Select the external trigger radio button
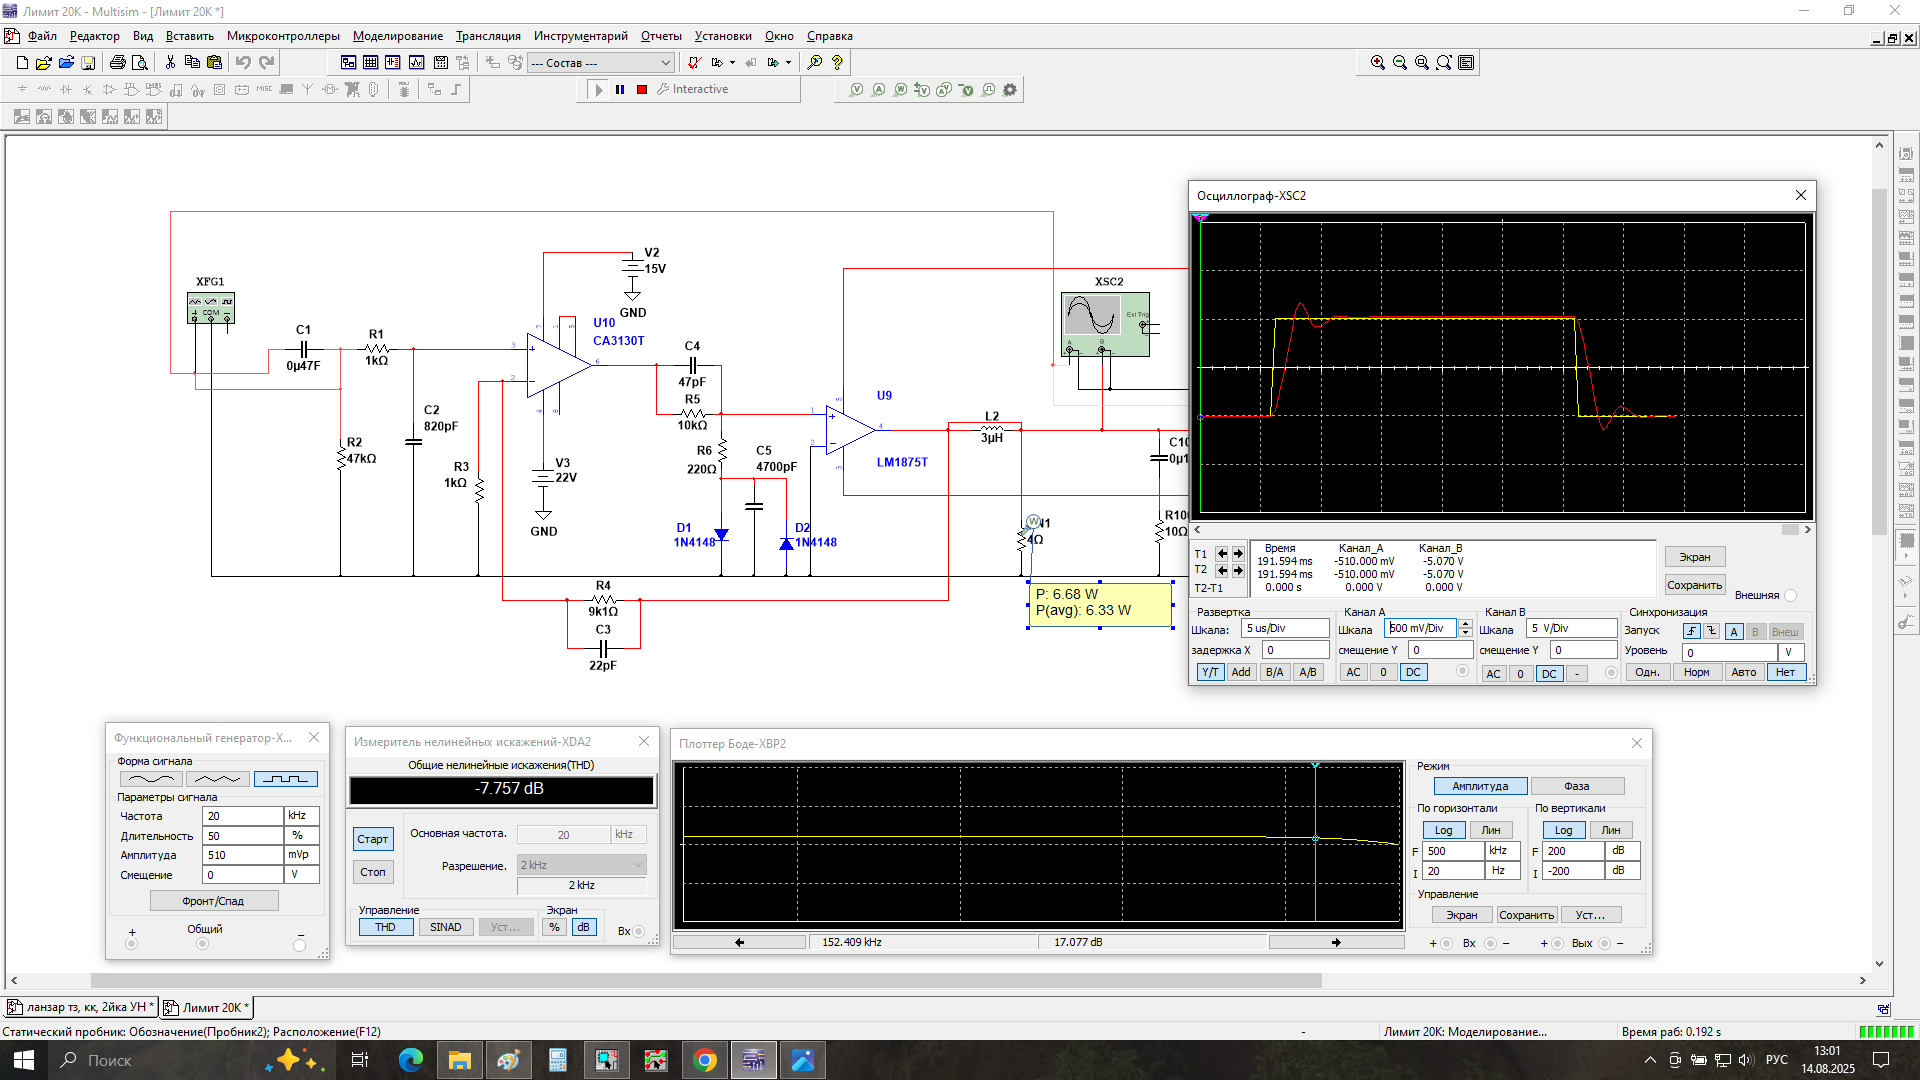 click(x=1791, y=595)
